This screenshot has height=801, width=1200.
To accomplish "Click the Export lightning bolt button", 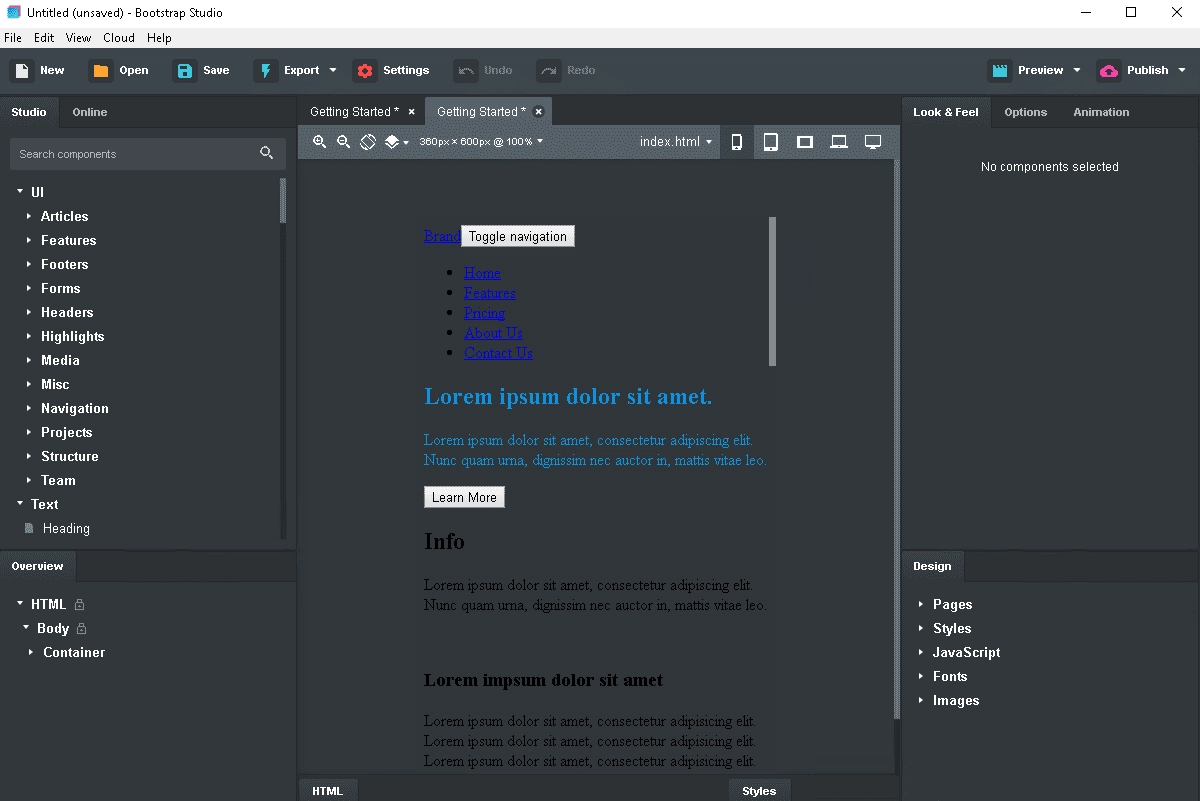I will [x=288, y=70].
